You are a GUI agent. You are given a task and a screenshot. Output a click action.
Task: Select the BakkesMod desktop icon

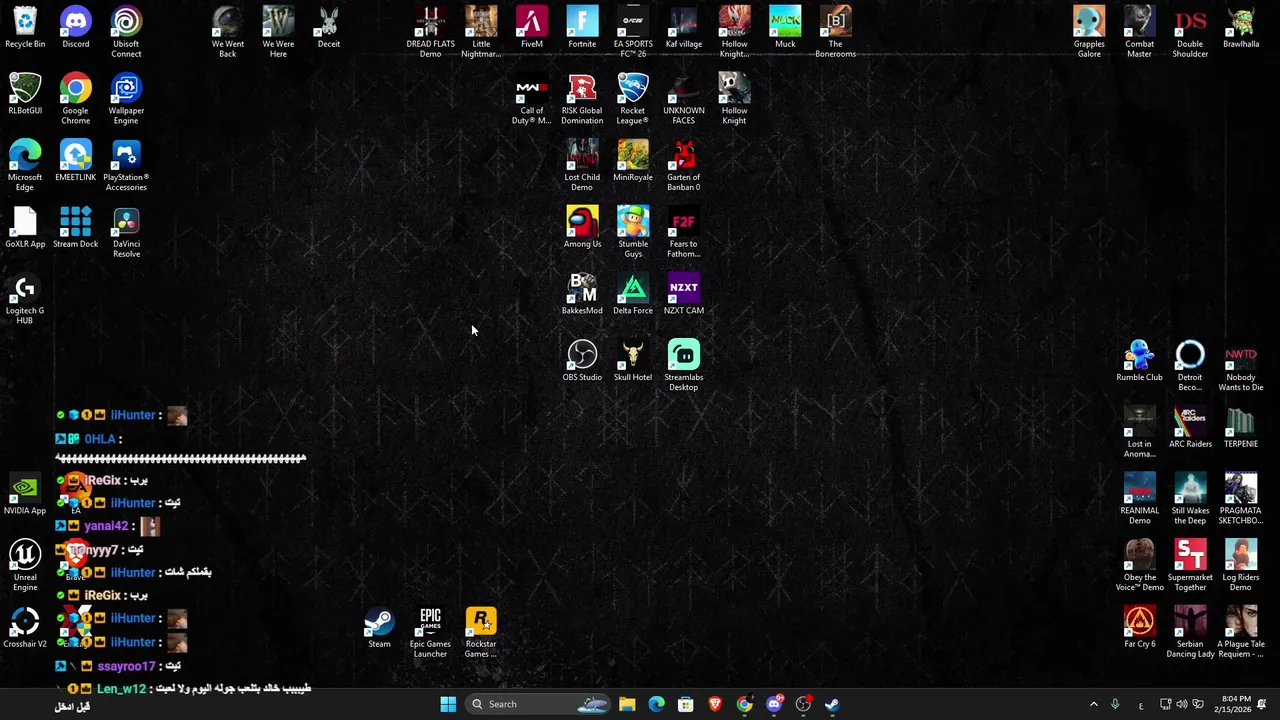tap(582, 295)
